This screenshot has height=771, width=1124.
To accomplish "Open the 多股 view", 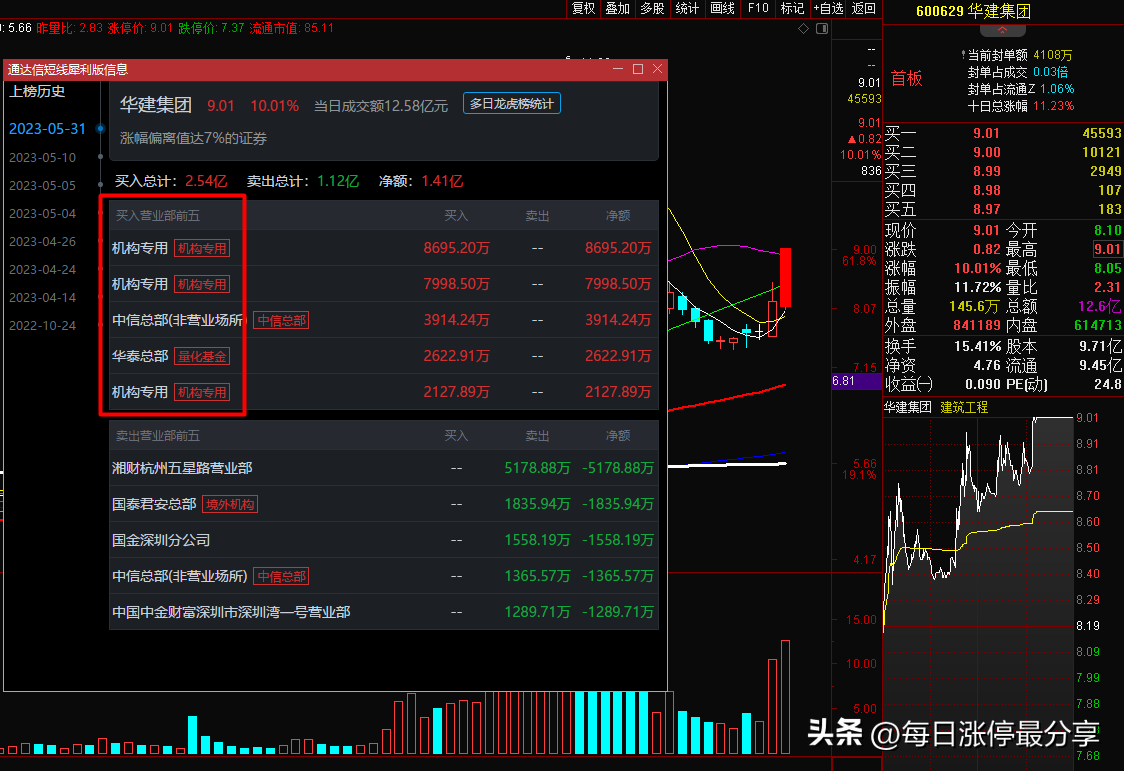I will pos(652,8).
